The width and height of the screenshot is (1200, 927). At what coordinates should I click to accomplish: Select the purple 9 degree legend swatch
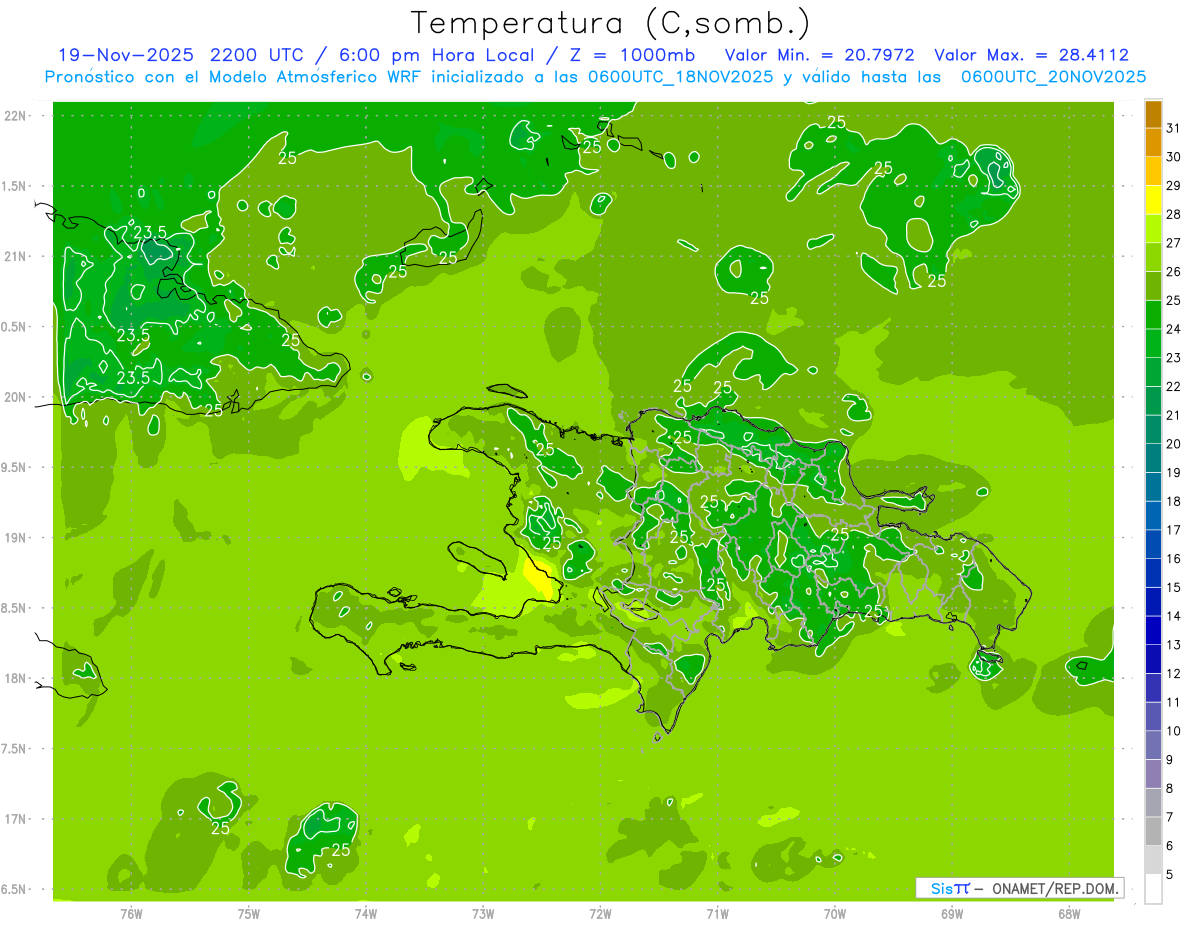[1153, 774]
